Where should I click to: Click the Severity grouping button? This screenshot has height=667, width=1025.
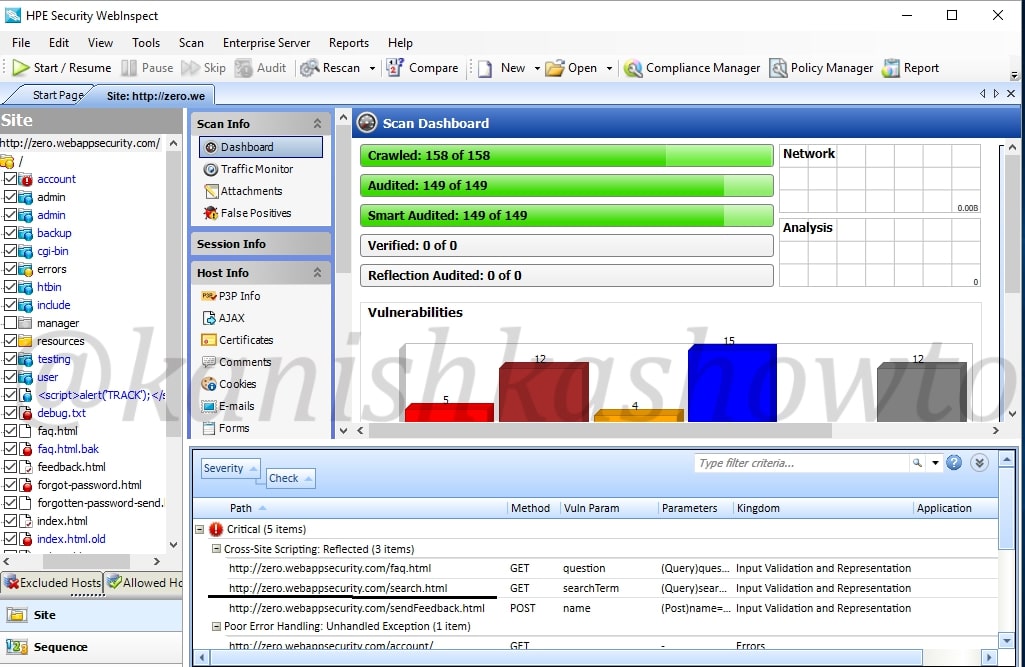pyautogui.click(x=230, y=468)
